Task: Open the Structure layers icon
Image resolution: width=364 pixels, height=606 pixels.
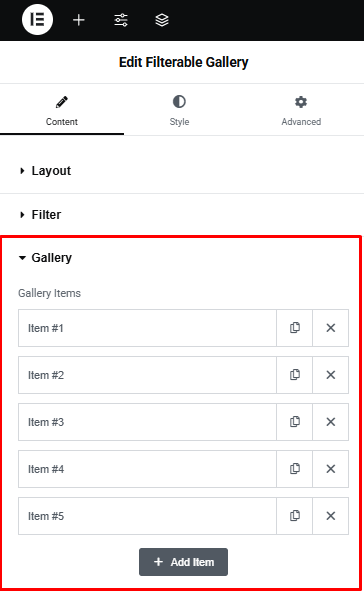Action: click(162, 20)
